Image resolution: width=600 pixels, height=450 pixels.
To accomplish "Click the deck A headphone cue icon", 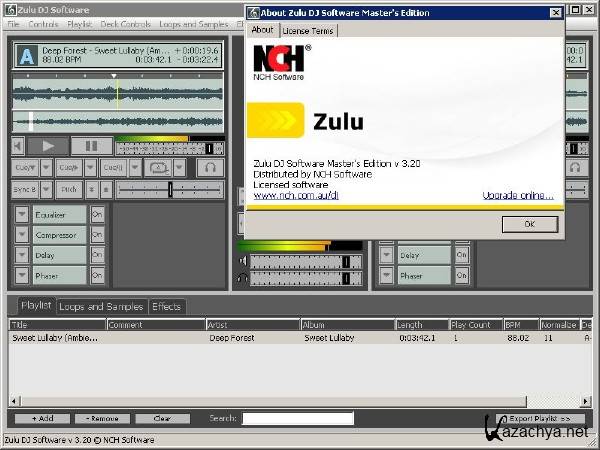I will (209, 168).
